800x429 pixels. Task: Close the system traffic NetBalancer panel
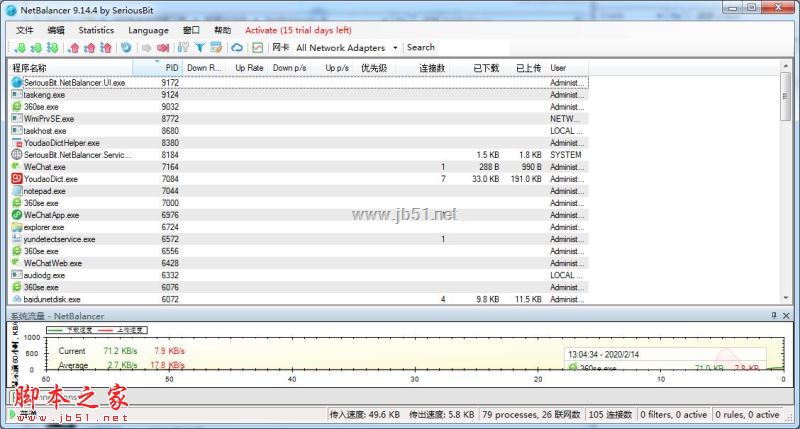[x=786, y=316]
